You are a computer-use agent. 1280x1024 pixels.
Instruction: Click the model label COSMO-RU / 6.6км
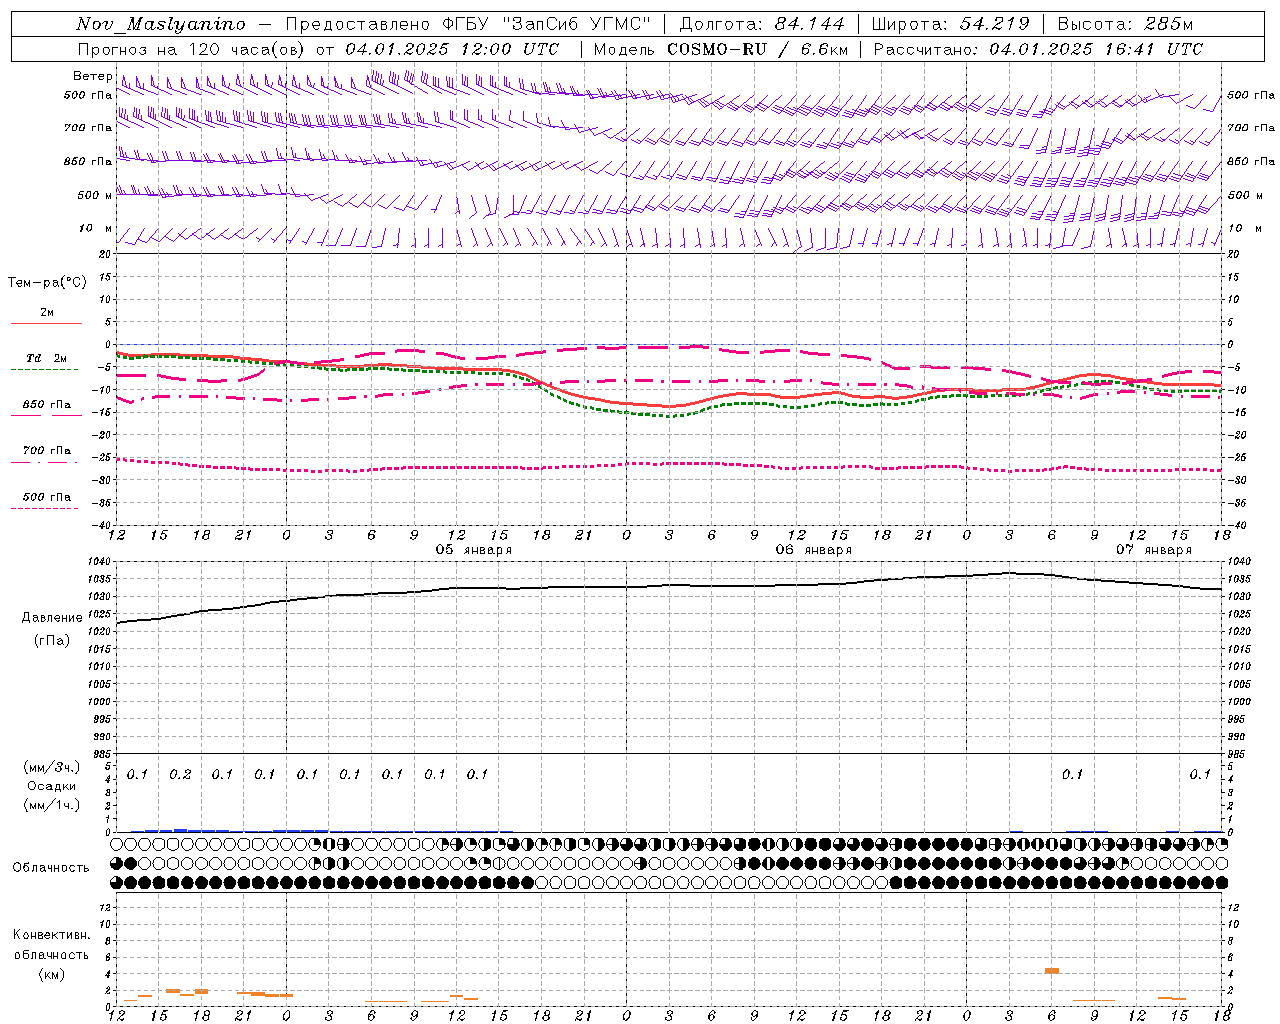coord(757,49)
